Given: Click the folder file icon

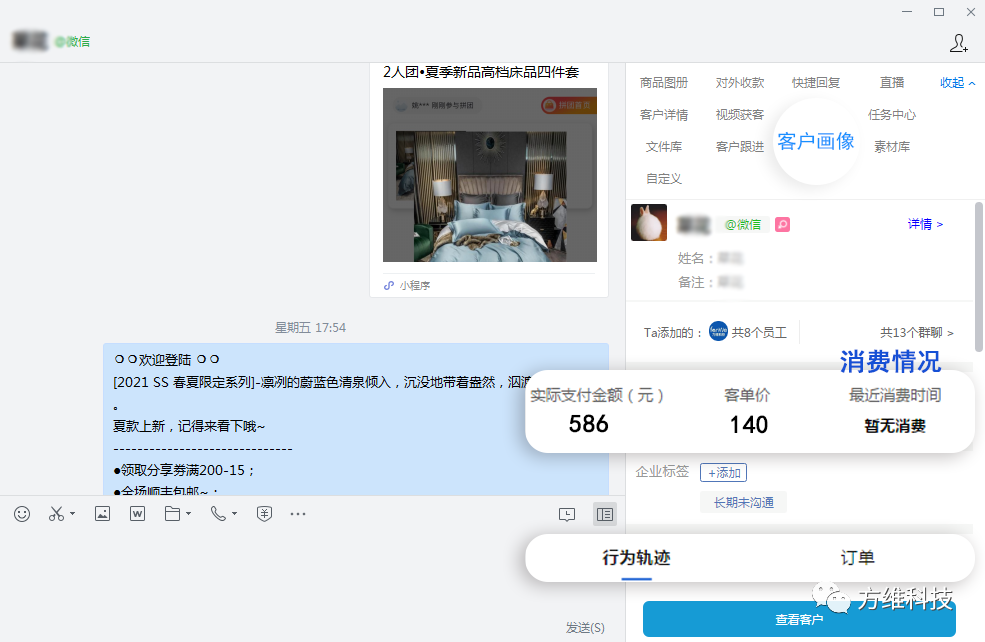Looking at the screenshot, I should pos(172,514).
